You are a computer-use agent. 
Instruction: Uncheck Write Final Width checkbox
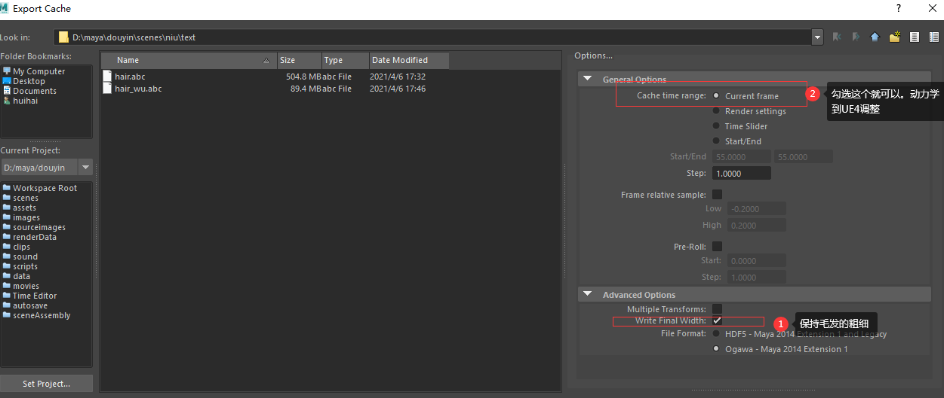(x=717, y=321)
